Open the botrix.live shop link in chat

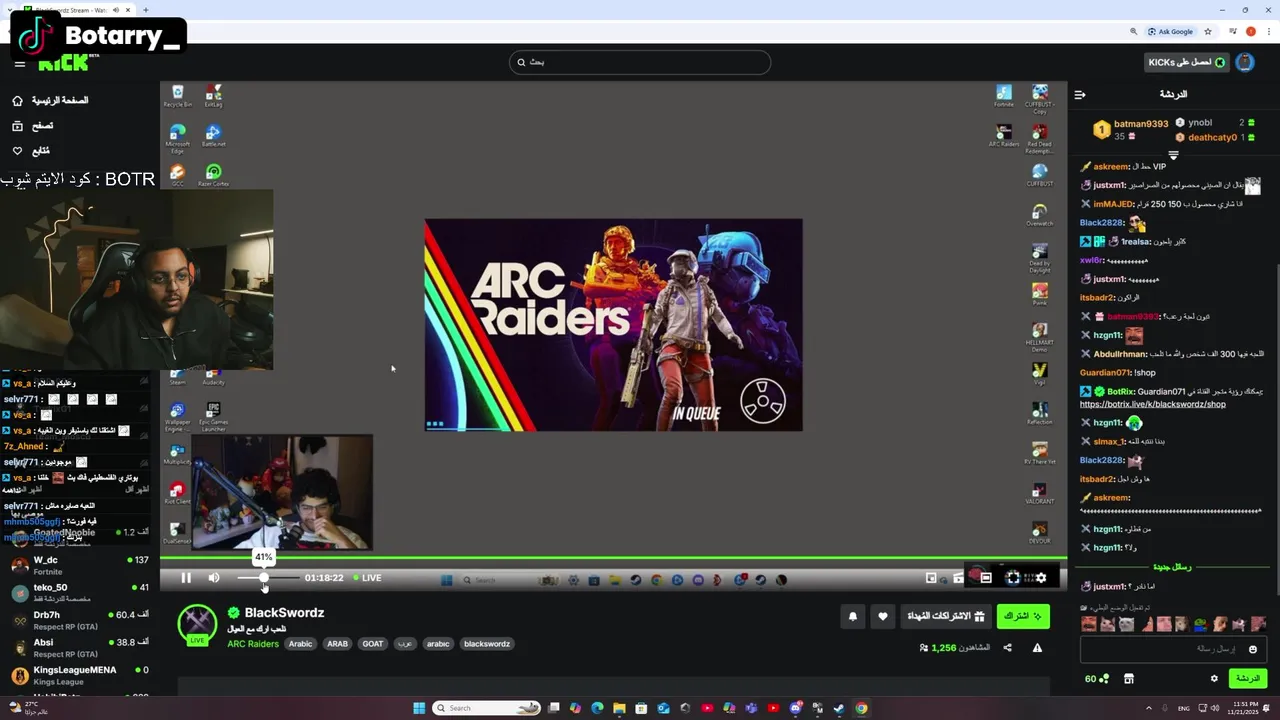click(x=1152, y=404)
